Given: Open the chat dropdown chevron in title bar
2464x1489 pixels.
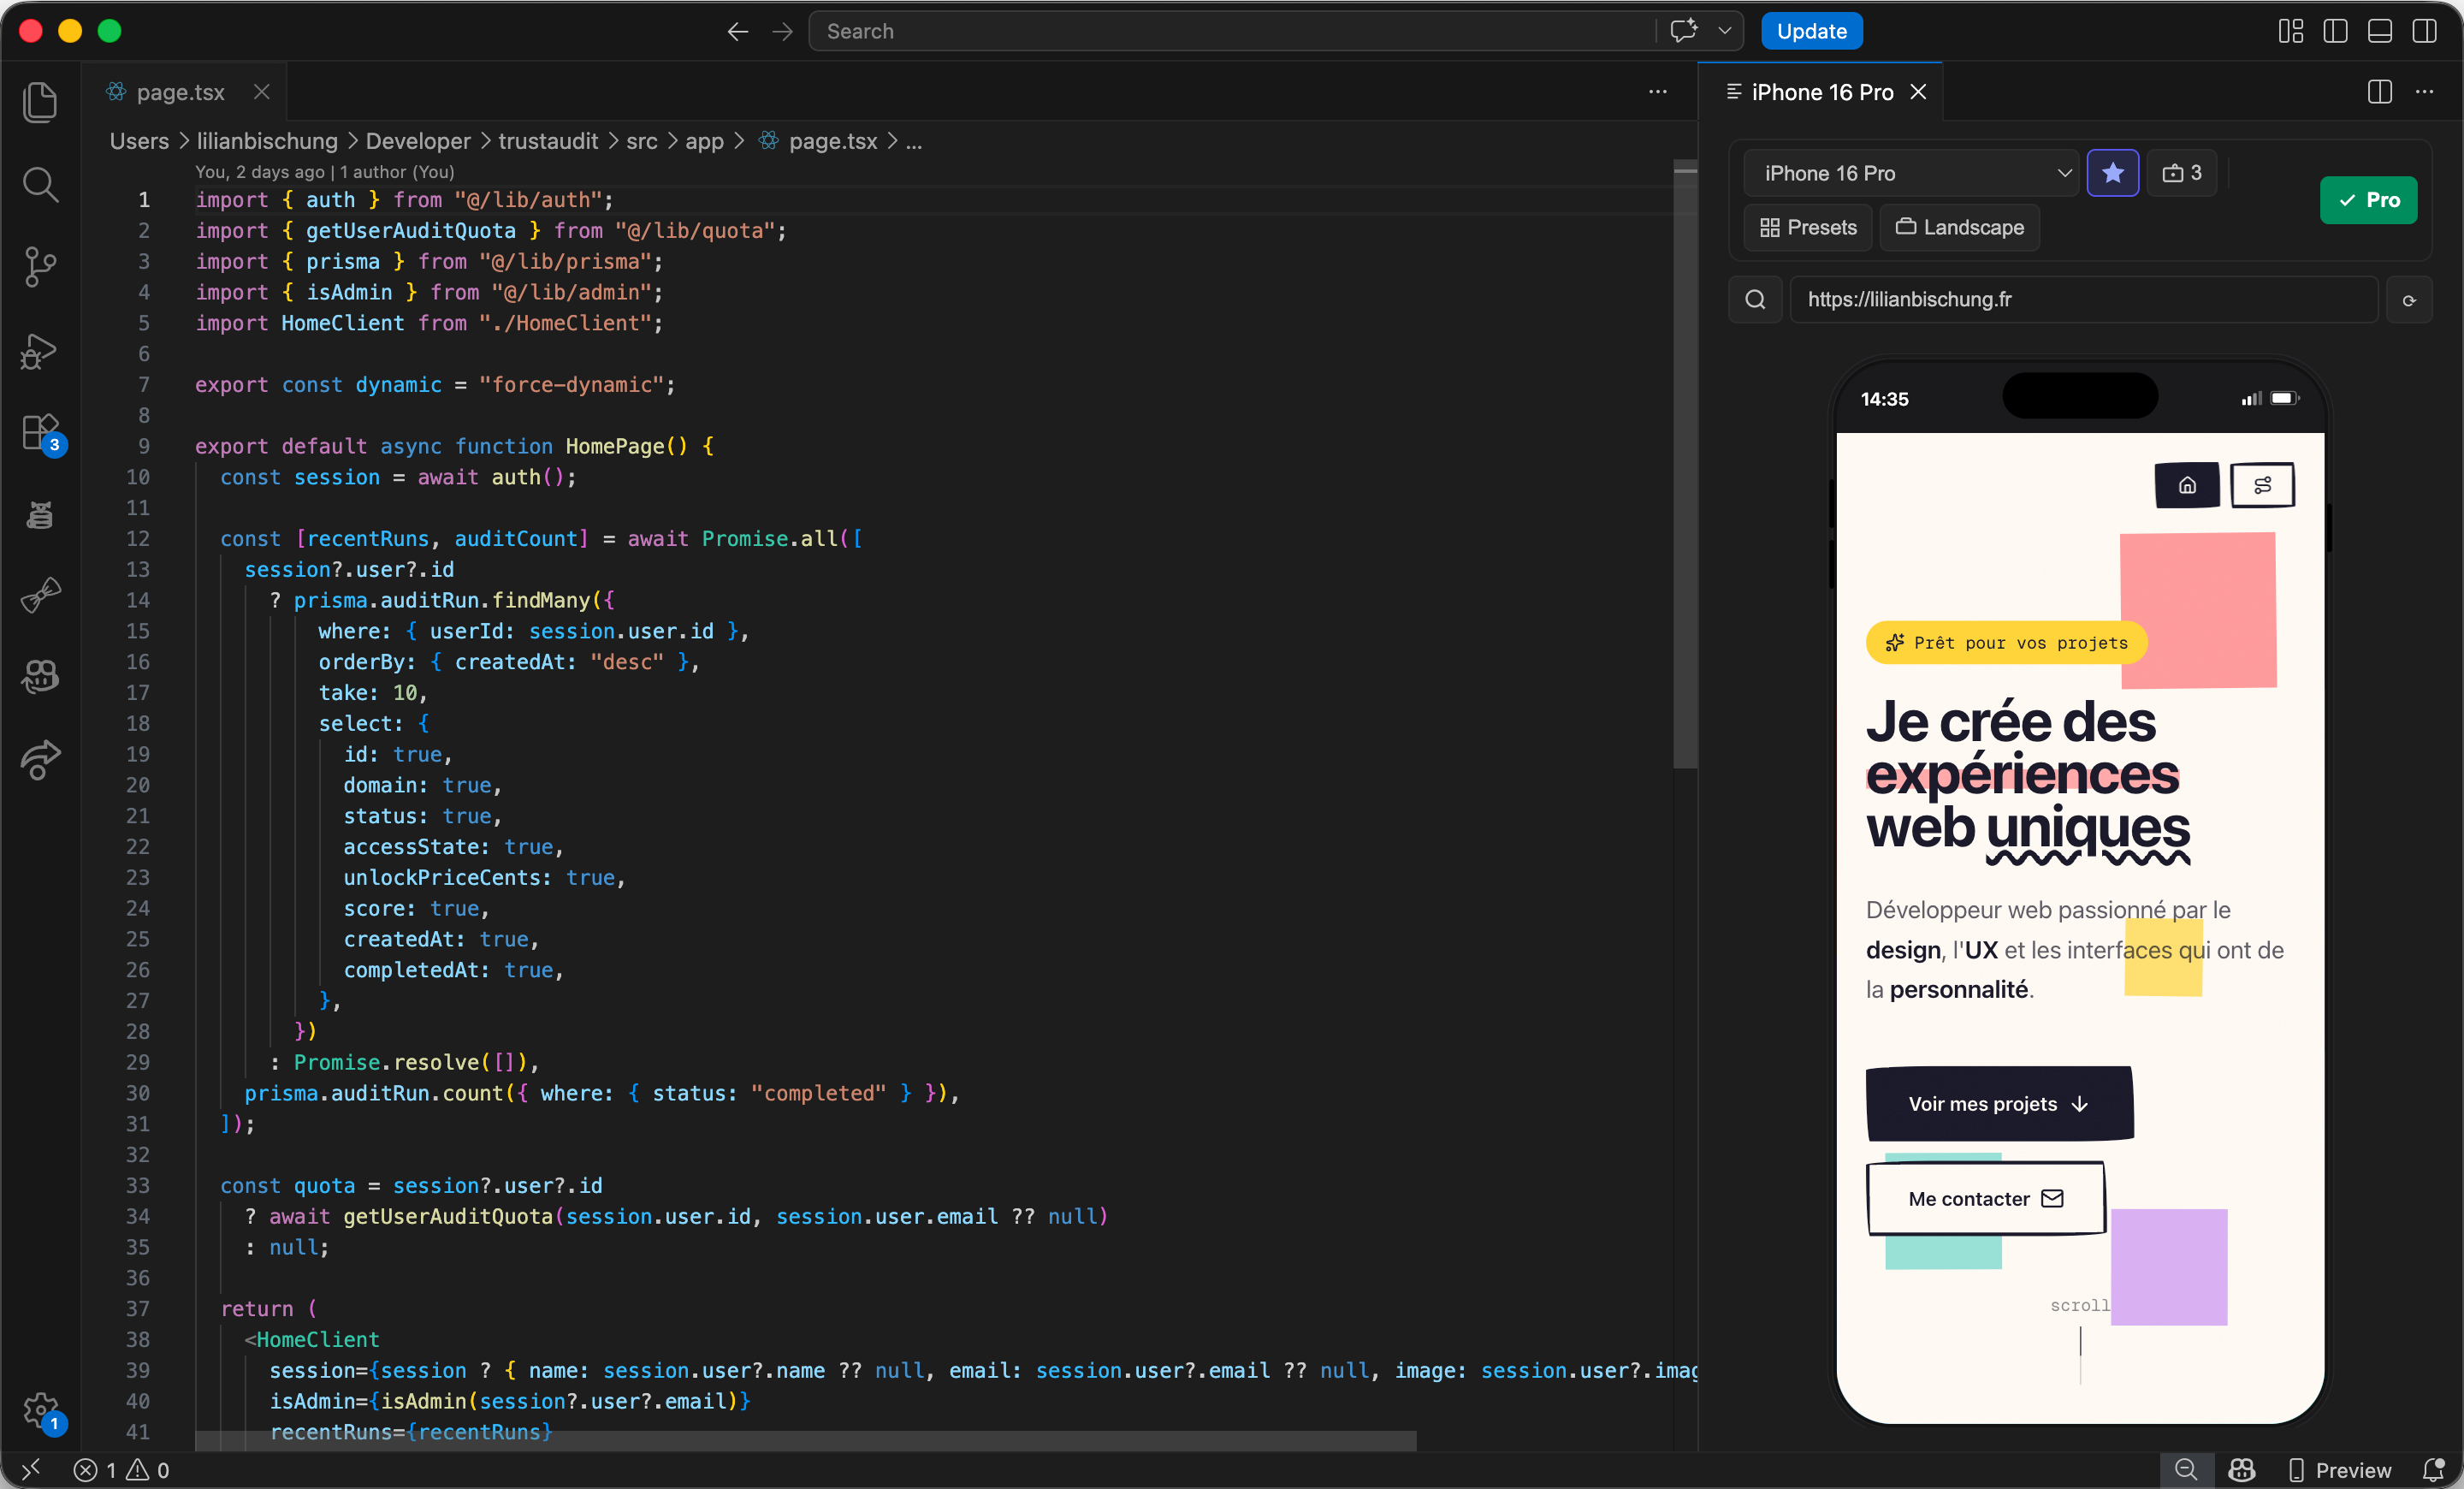Looking at the screenshot, I should 1725,31.
